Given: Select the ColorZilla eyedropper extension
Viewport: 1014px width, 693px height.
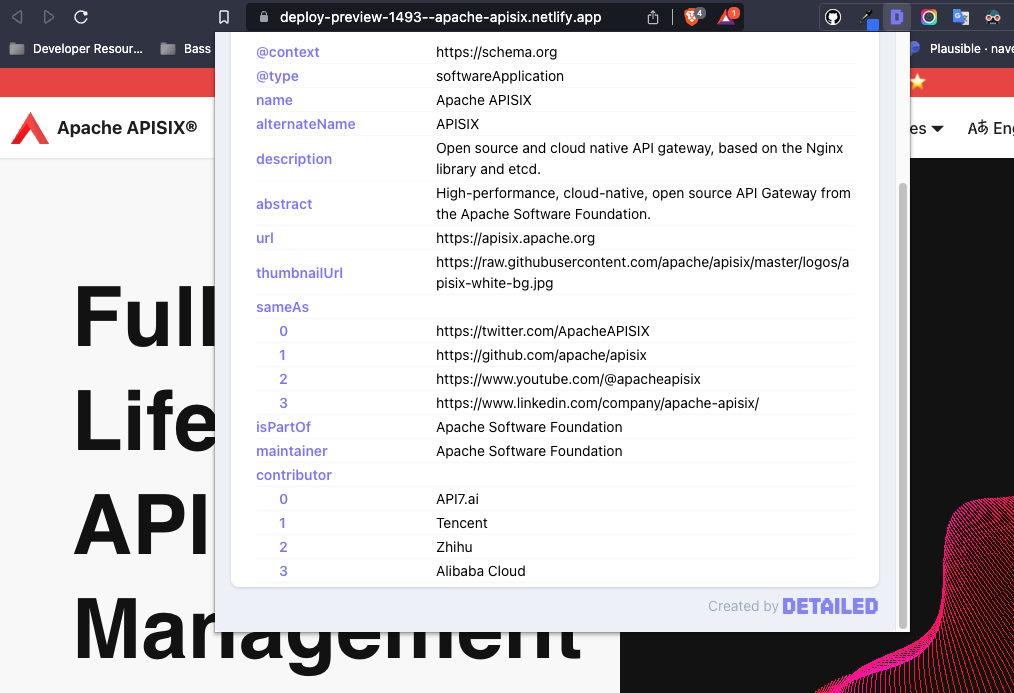Looking at the screenshot, I should (x=866, y=17).
